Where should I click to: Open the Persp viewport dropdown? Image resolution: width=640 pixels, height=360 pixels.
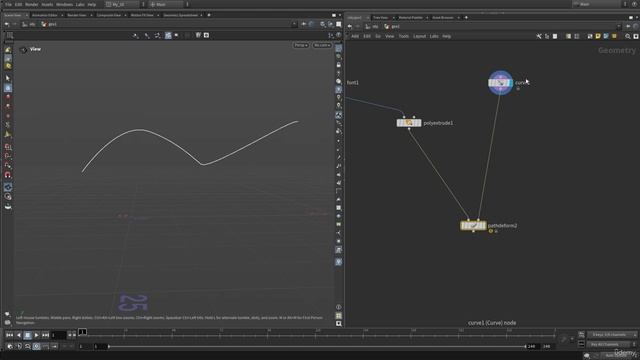301,45
